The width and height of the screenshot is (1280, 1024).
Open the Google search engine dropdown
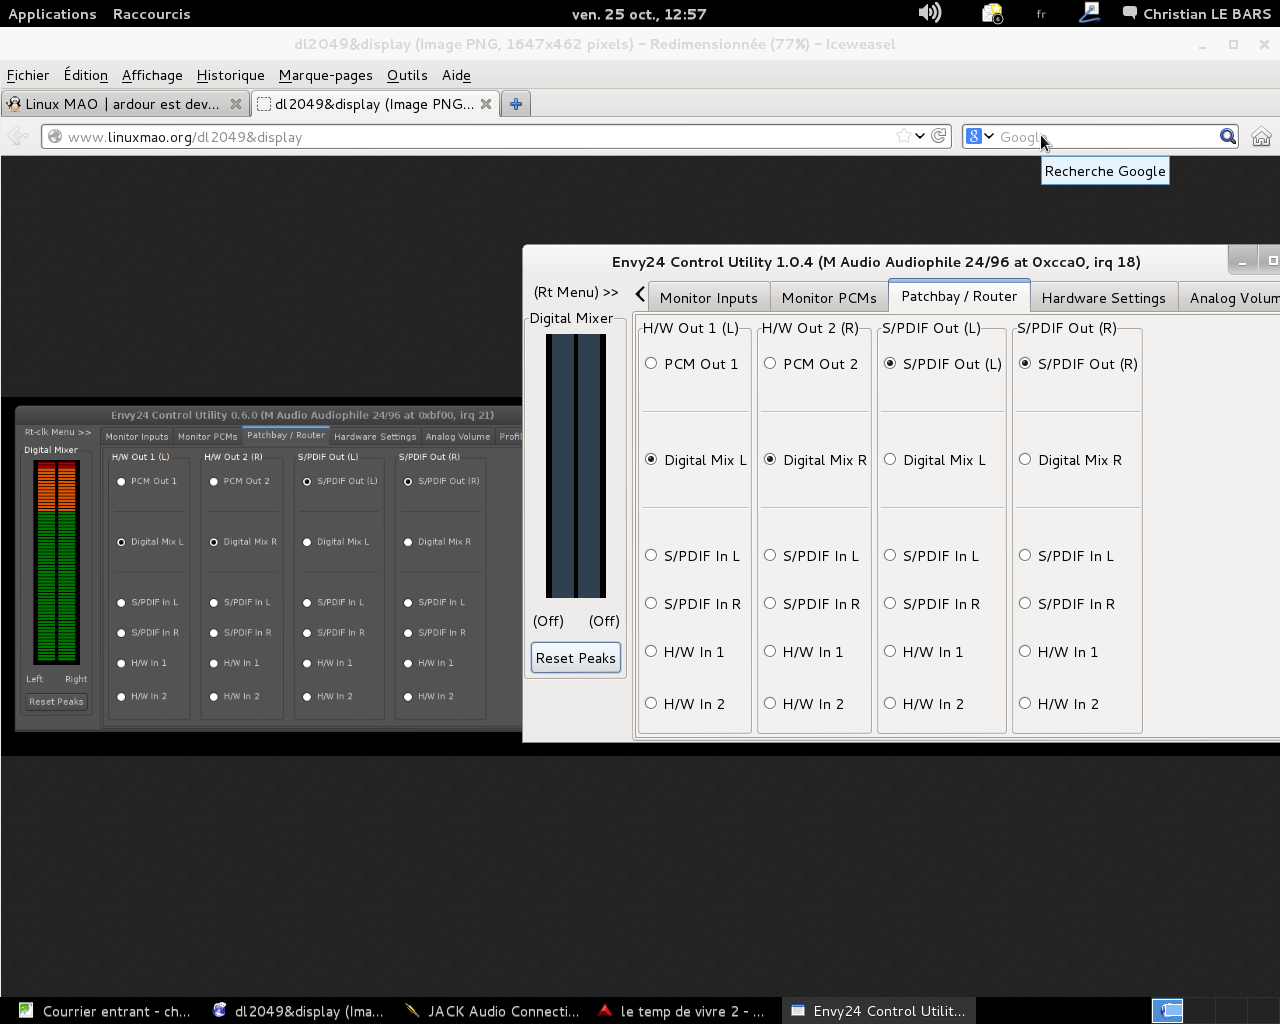[x=980, y=137]
